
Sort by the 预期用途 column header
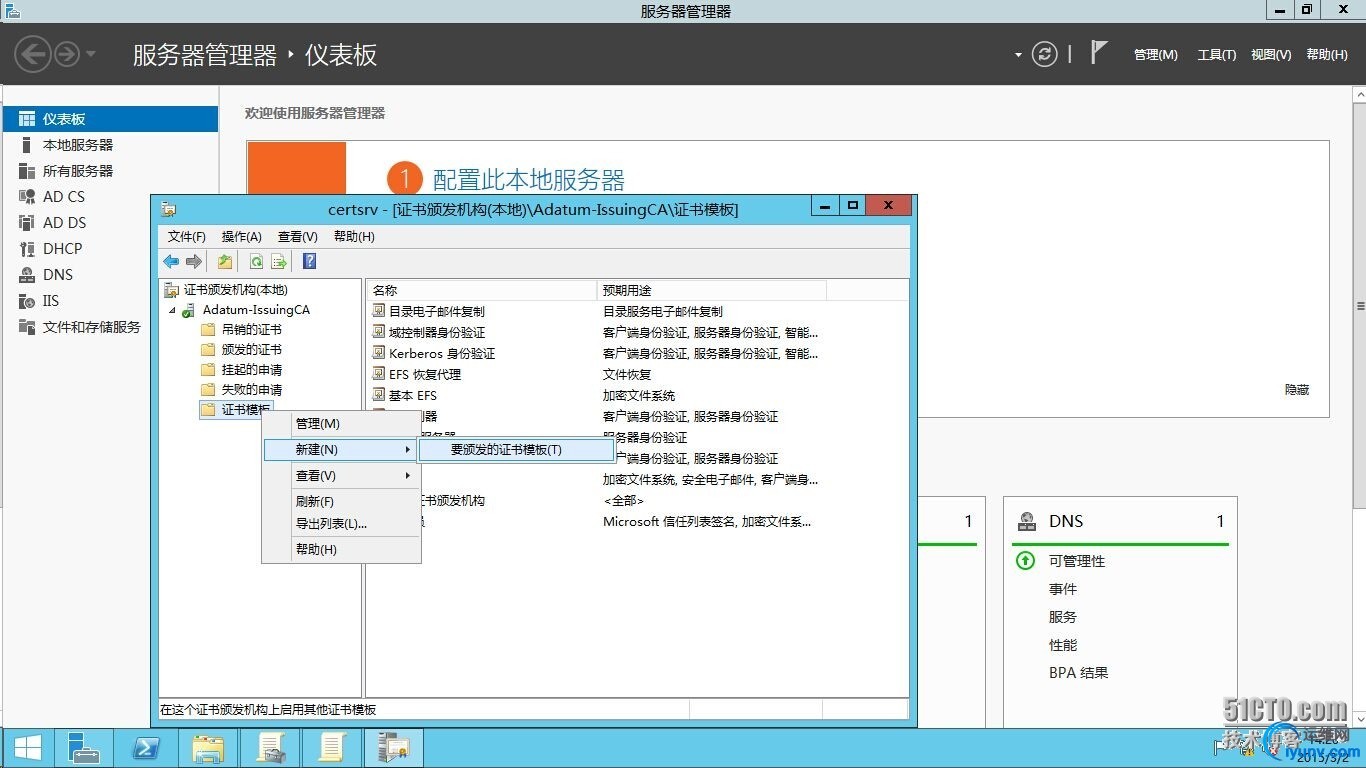pos(711,290)
